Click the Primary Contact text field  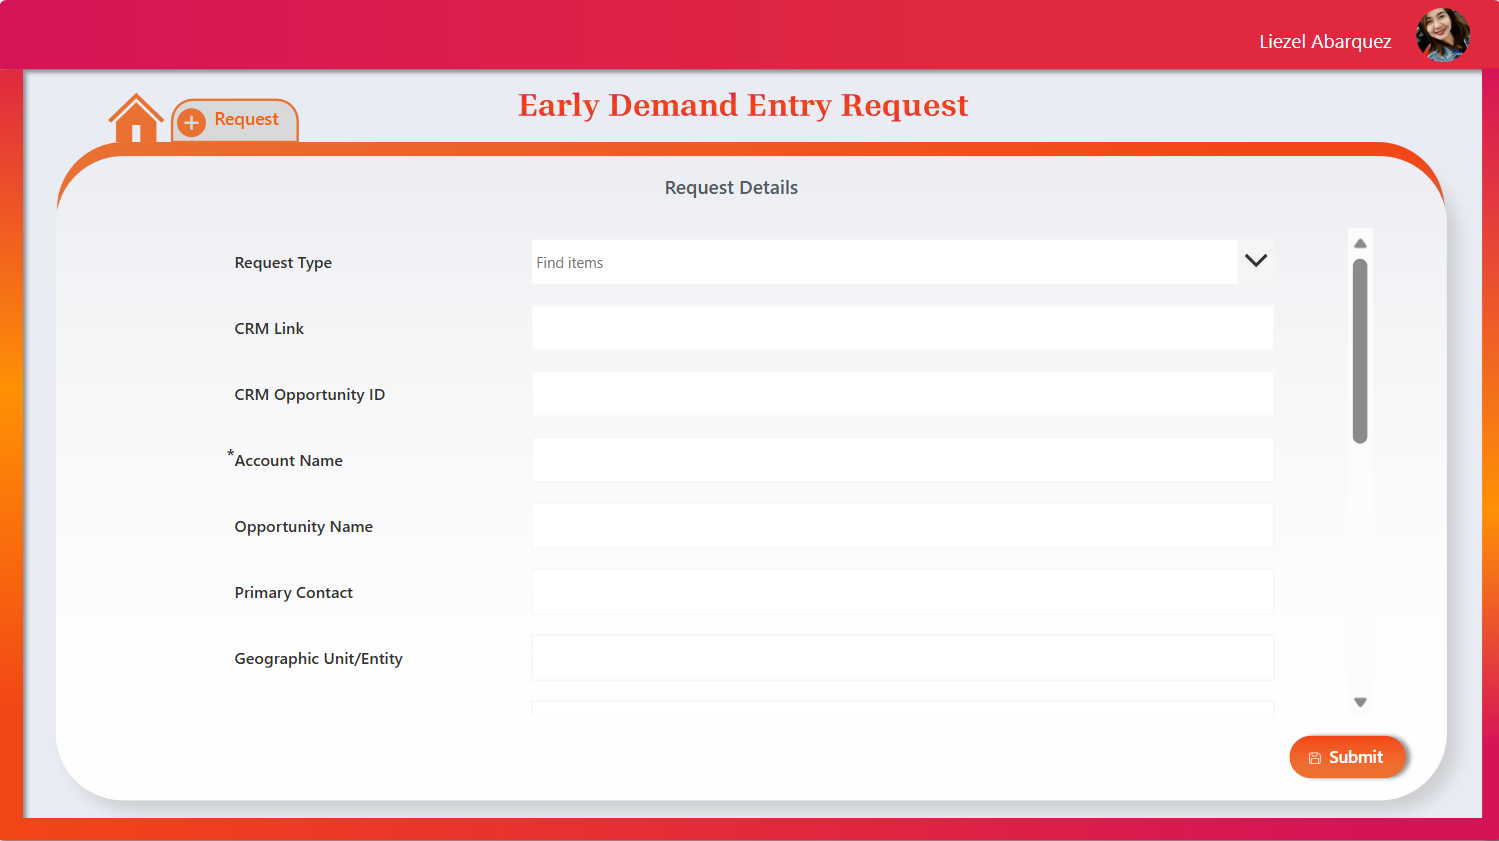902,592
